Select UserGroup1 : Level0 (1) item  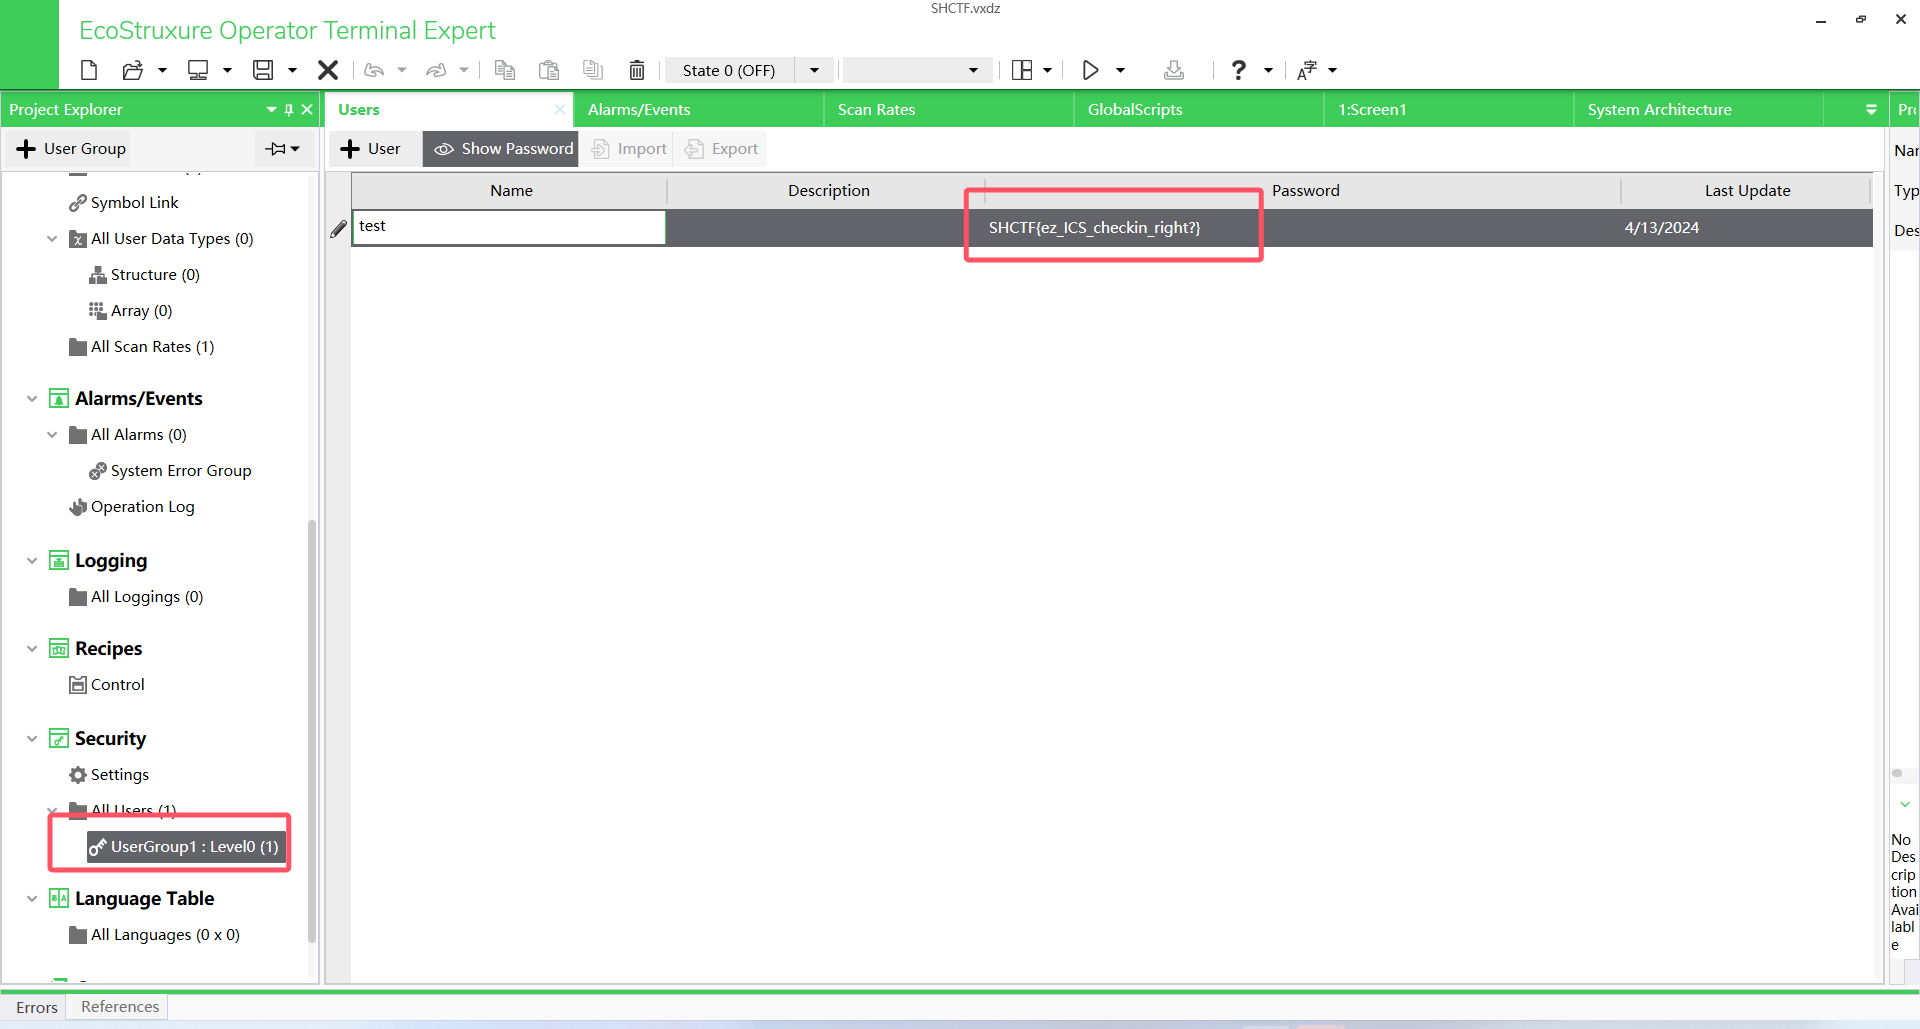pos(185,847)
